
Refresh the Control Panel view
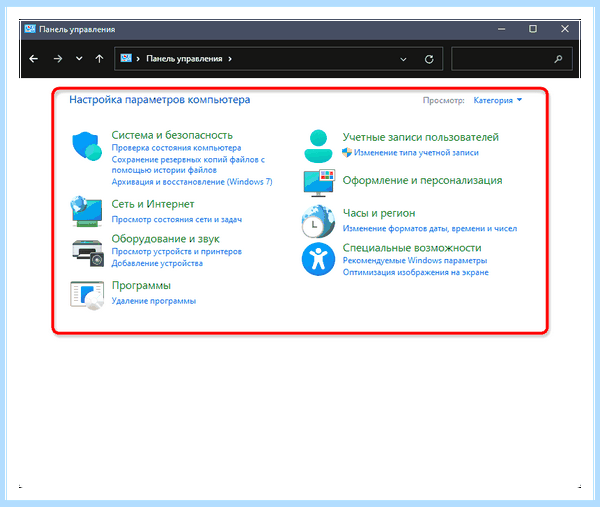(429, 59)
